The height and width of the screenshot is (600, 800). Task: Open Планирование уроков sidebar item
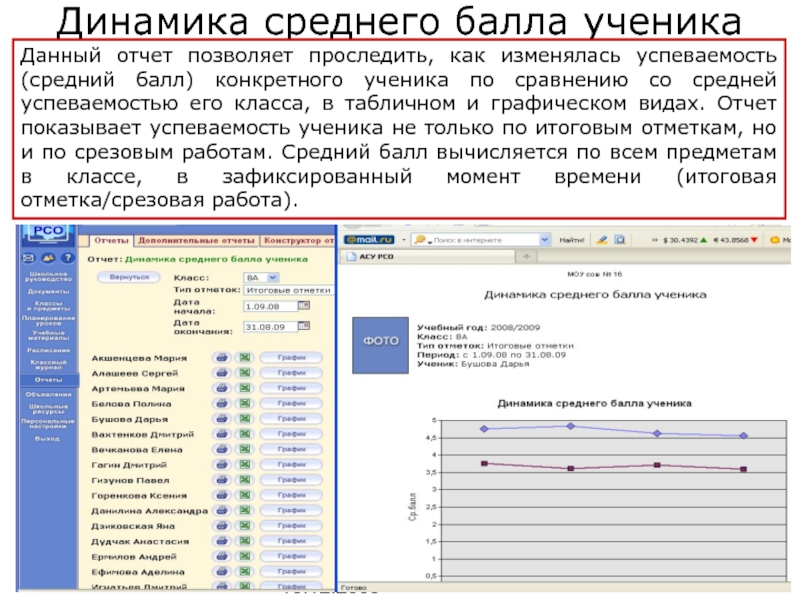(x=48, y=320)
